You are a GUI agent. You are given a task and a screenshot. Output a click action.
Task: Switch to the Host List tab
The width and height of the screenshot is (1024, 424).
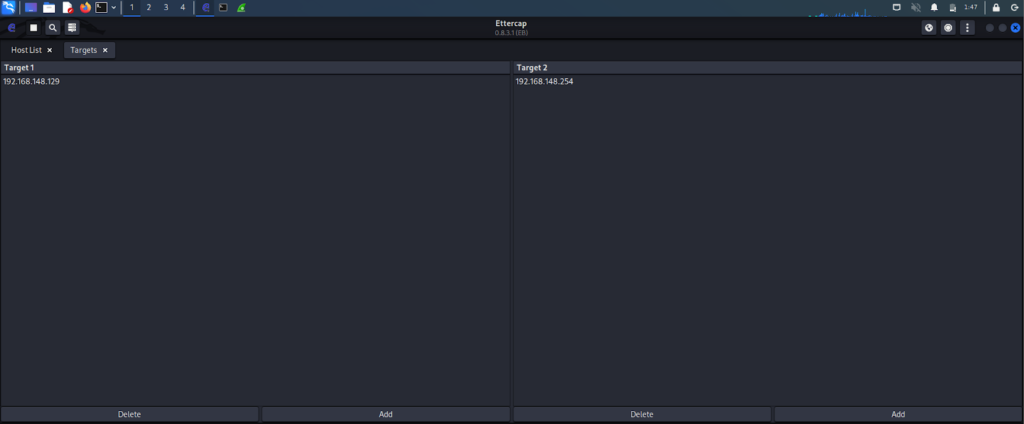click(x=26, y=50)
